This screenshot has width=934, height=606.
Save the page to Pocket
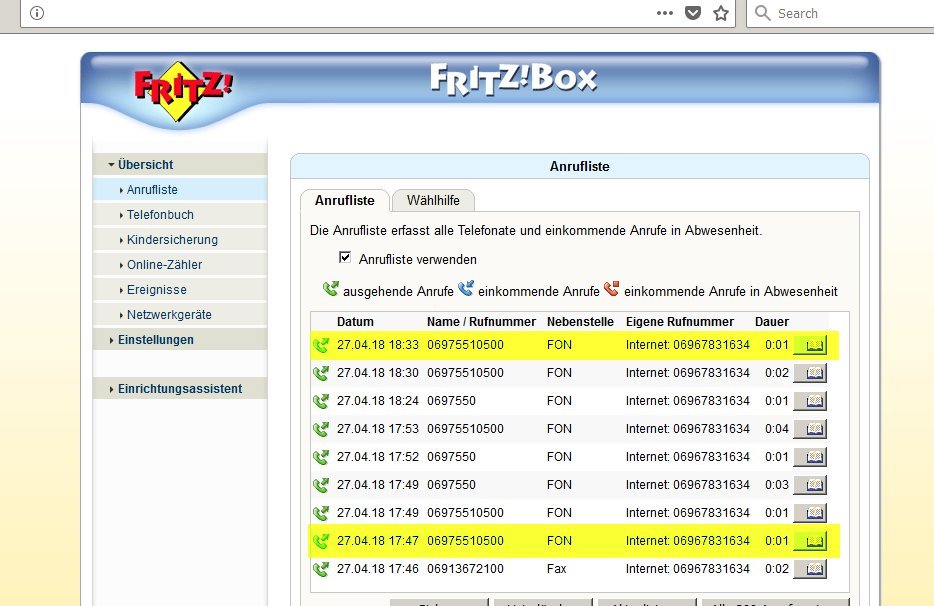pyautogui.click(x=693, y=13)
